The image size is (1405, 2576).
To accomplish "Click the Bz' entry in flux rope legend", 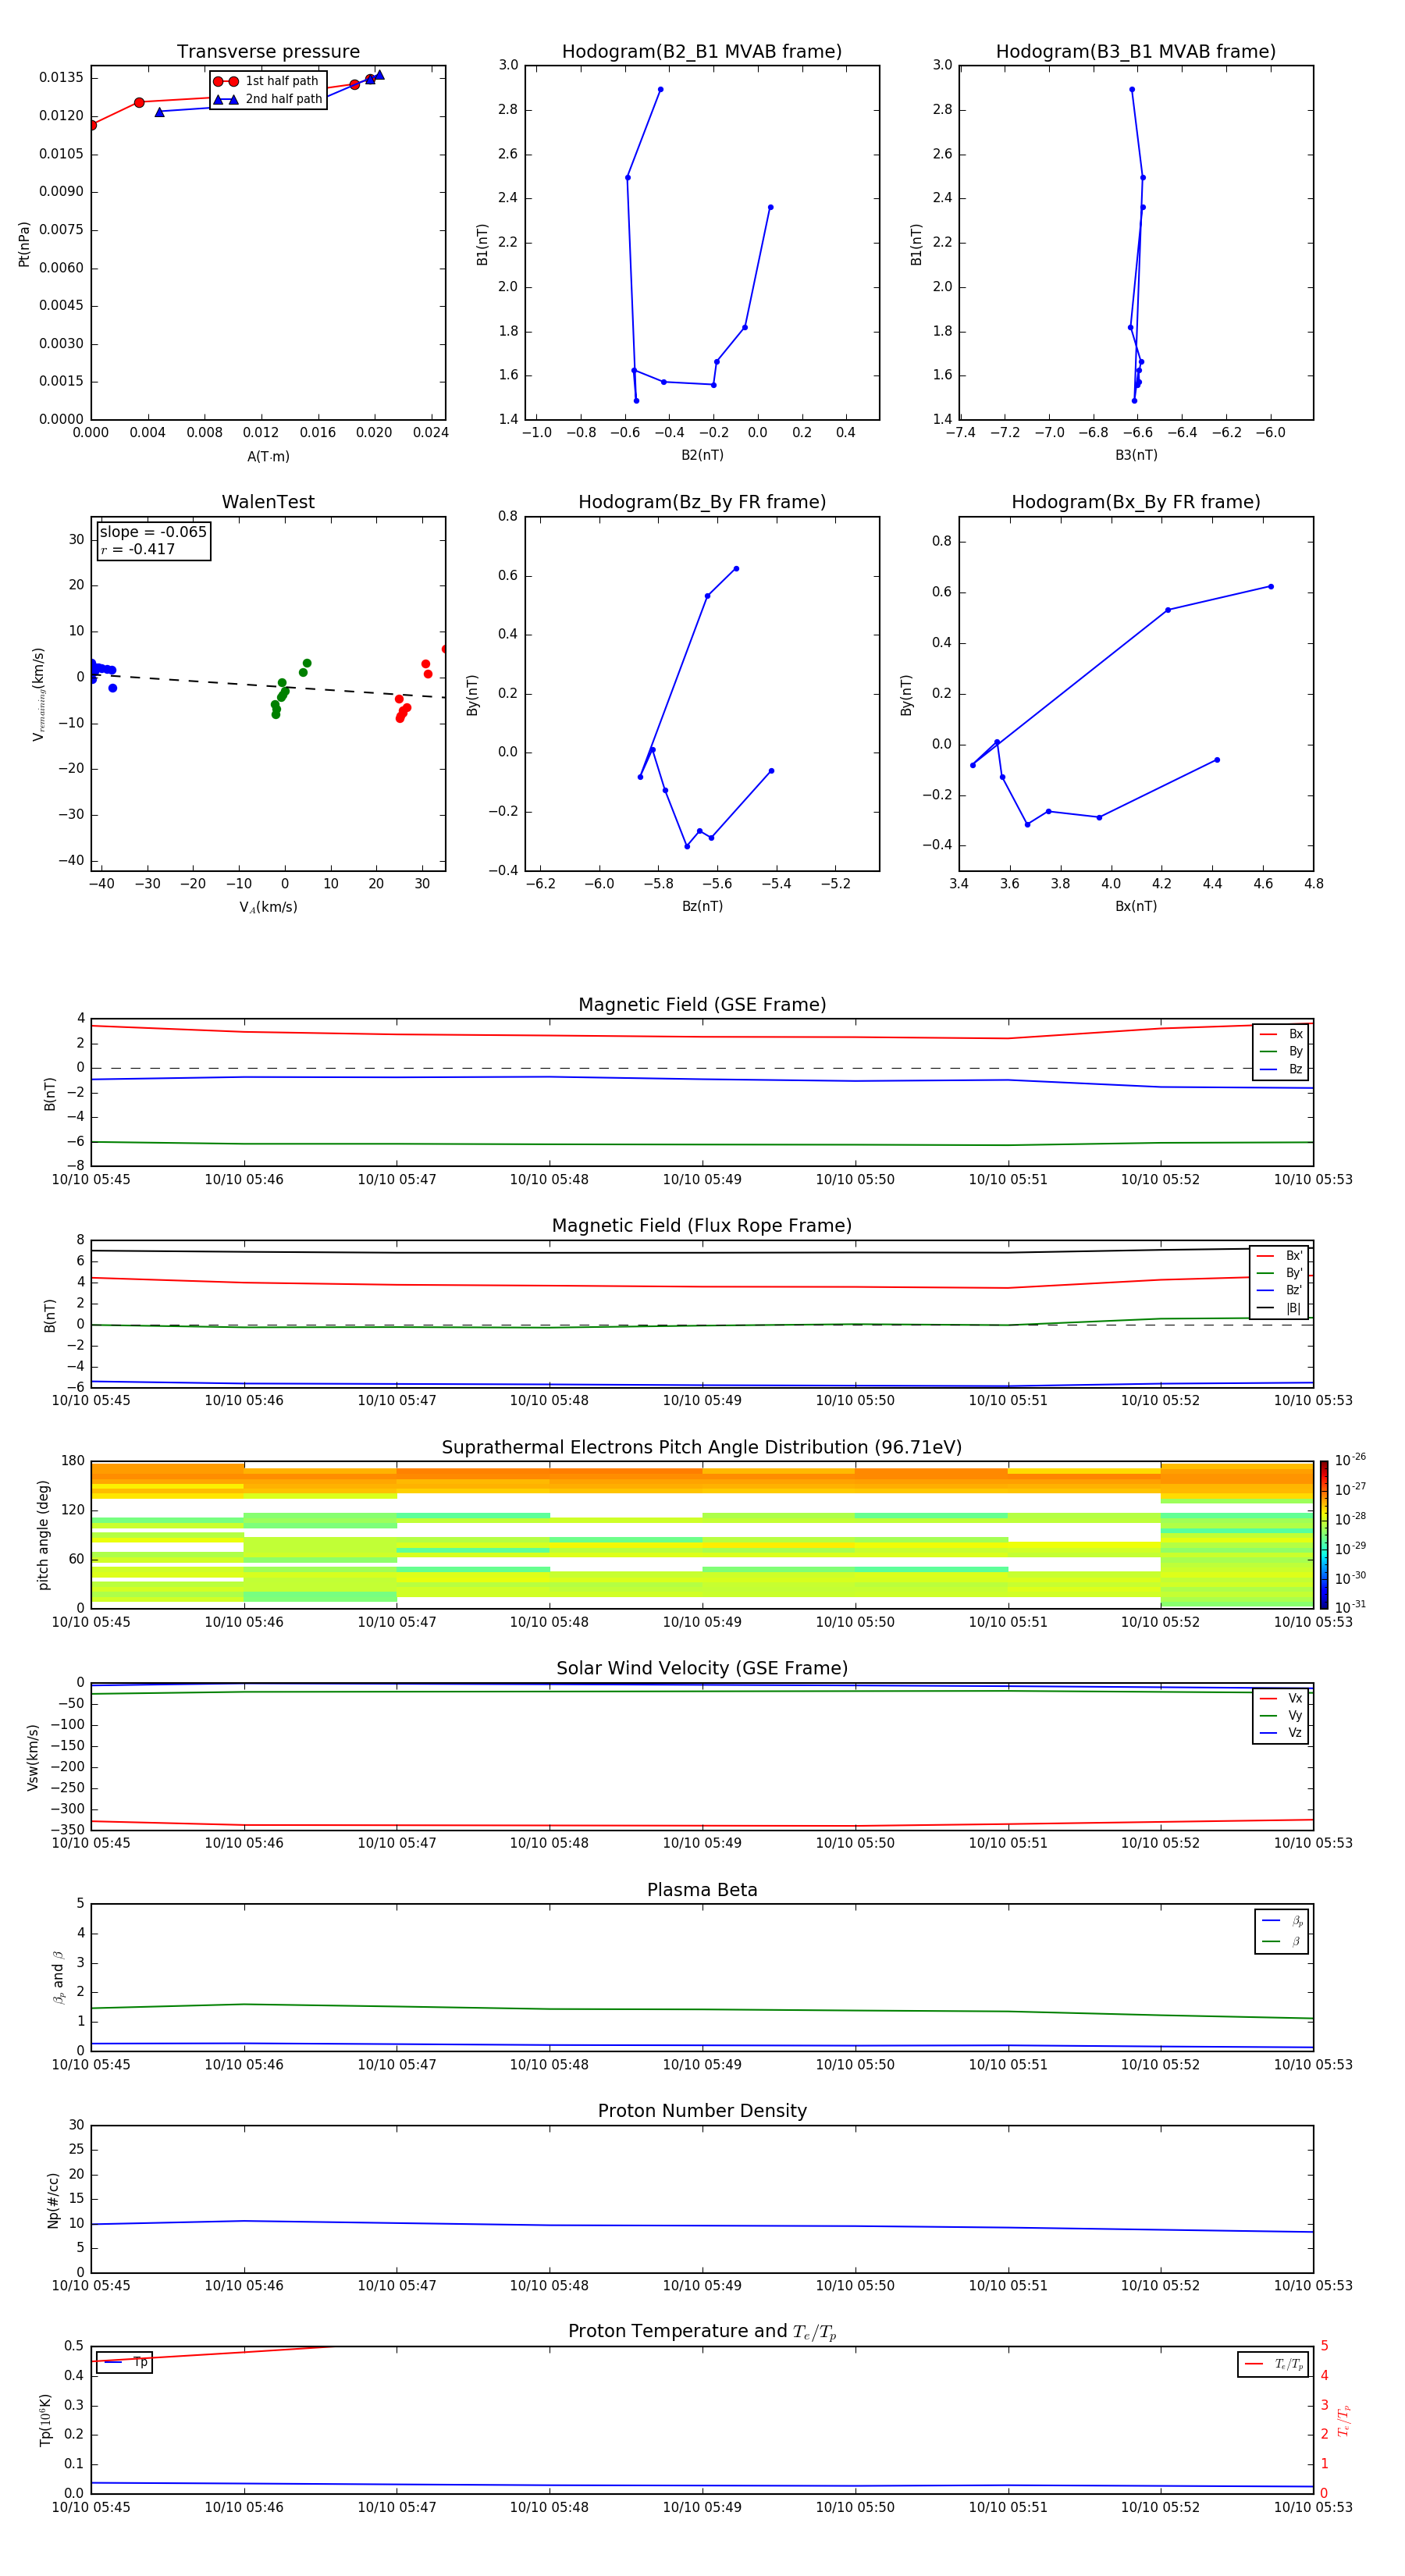I will (1279, 1290).
